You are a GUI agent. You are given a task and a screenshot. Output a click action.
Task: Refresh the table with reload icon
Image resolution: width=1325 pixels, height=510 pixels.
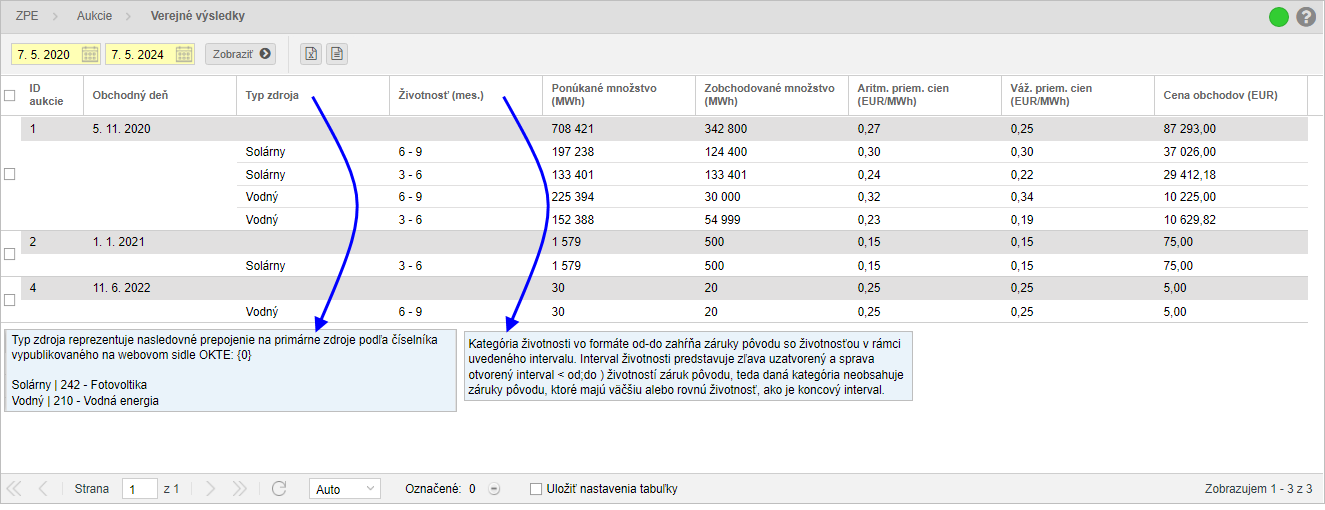click(279, 489)
